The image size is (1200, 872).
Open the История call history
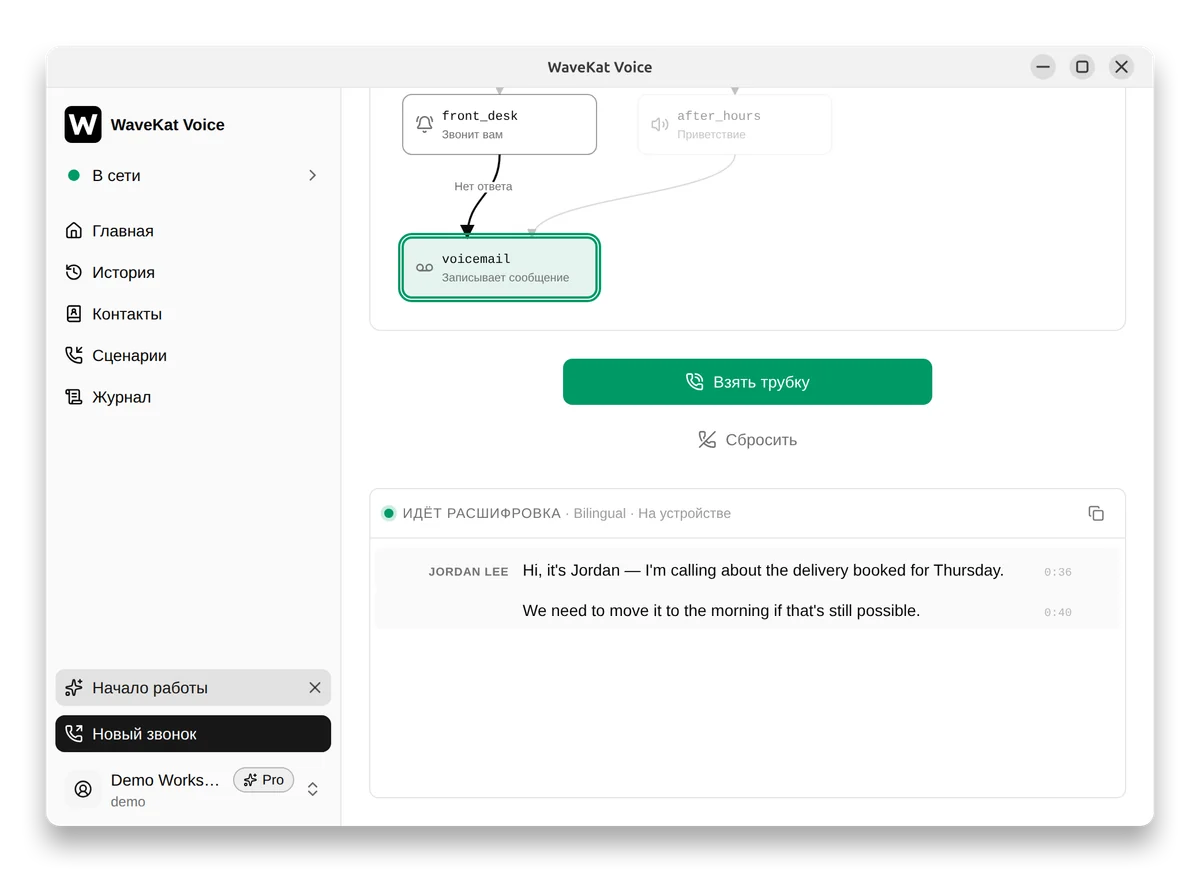(x=193, y=272)
